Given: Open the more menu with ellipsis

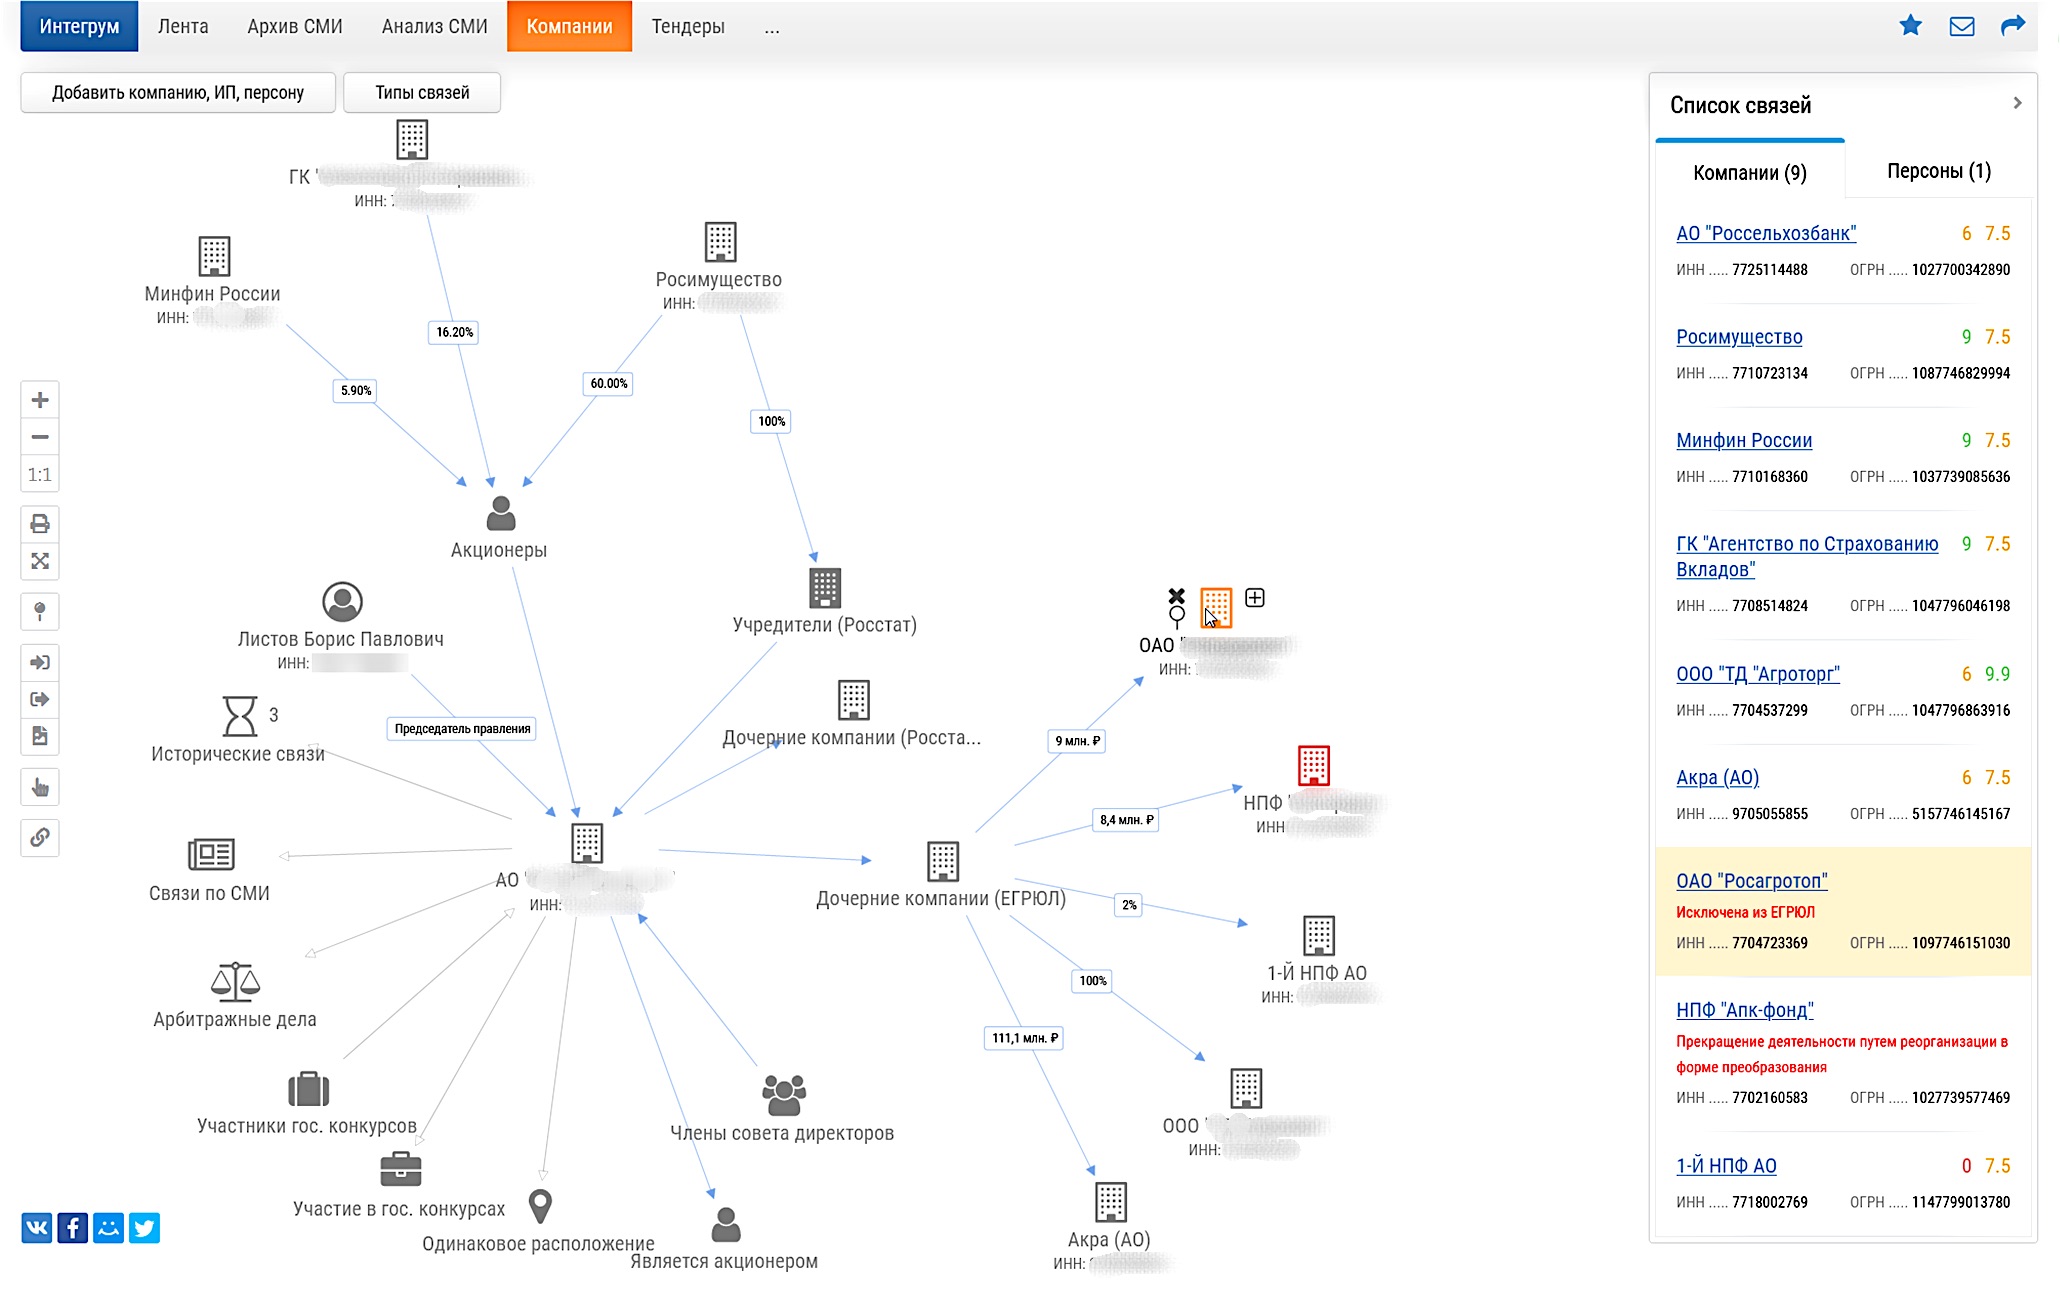Looking at the screenshot, I should [x=772, y=27].
